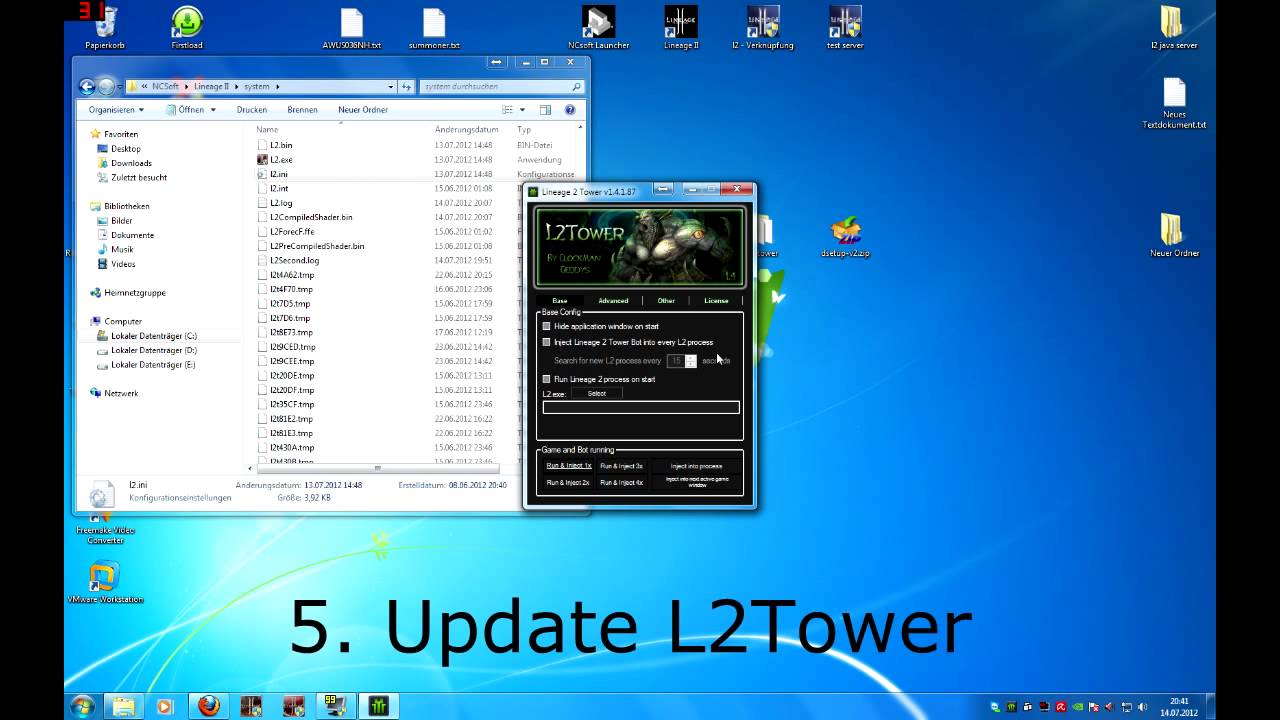
Task: Launch the NCsoft Launcher desktop shortcut
Action: (598, 28)
